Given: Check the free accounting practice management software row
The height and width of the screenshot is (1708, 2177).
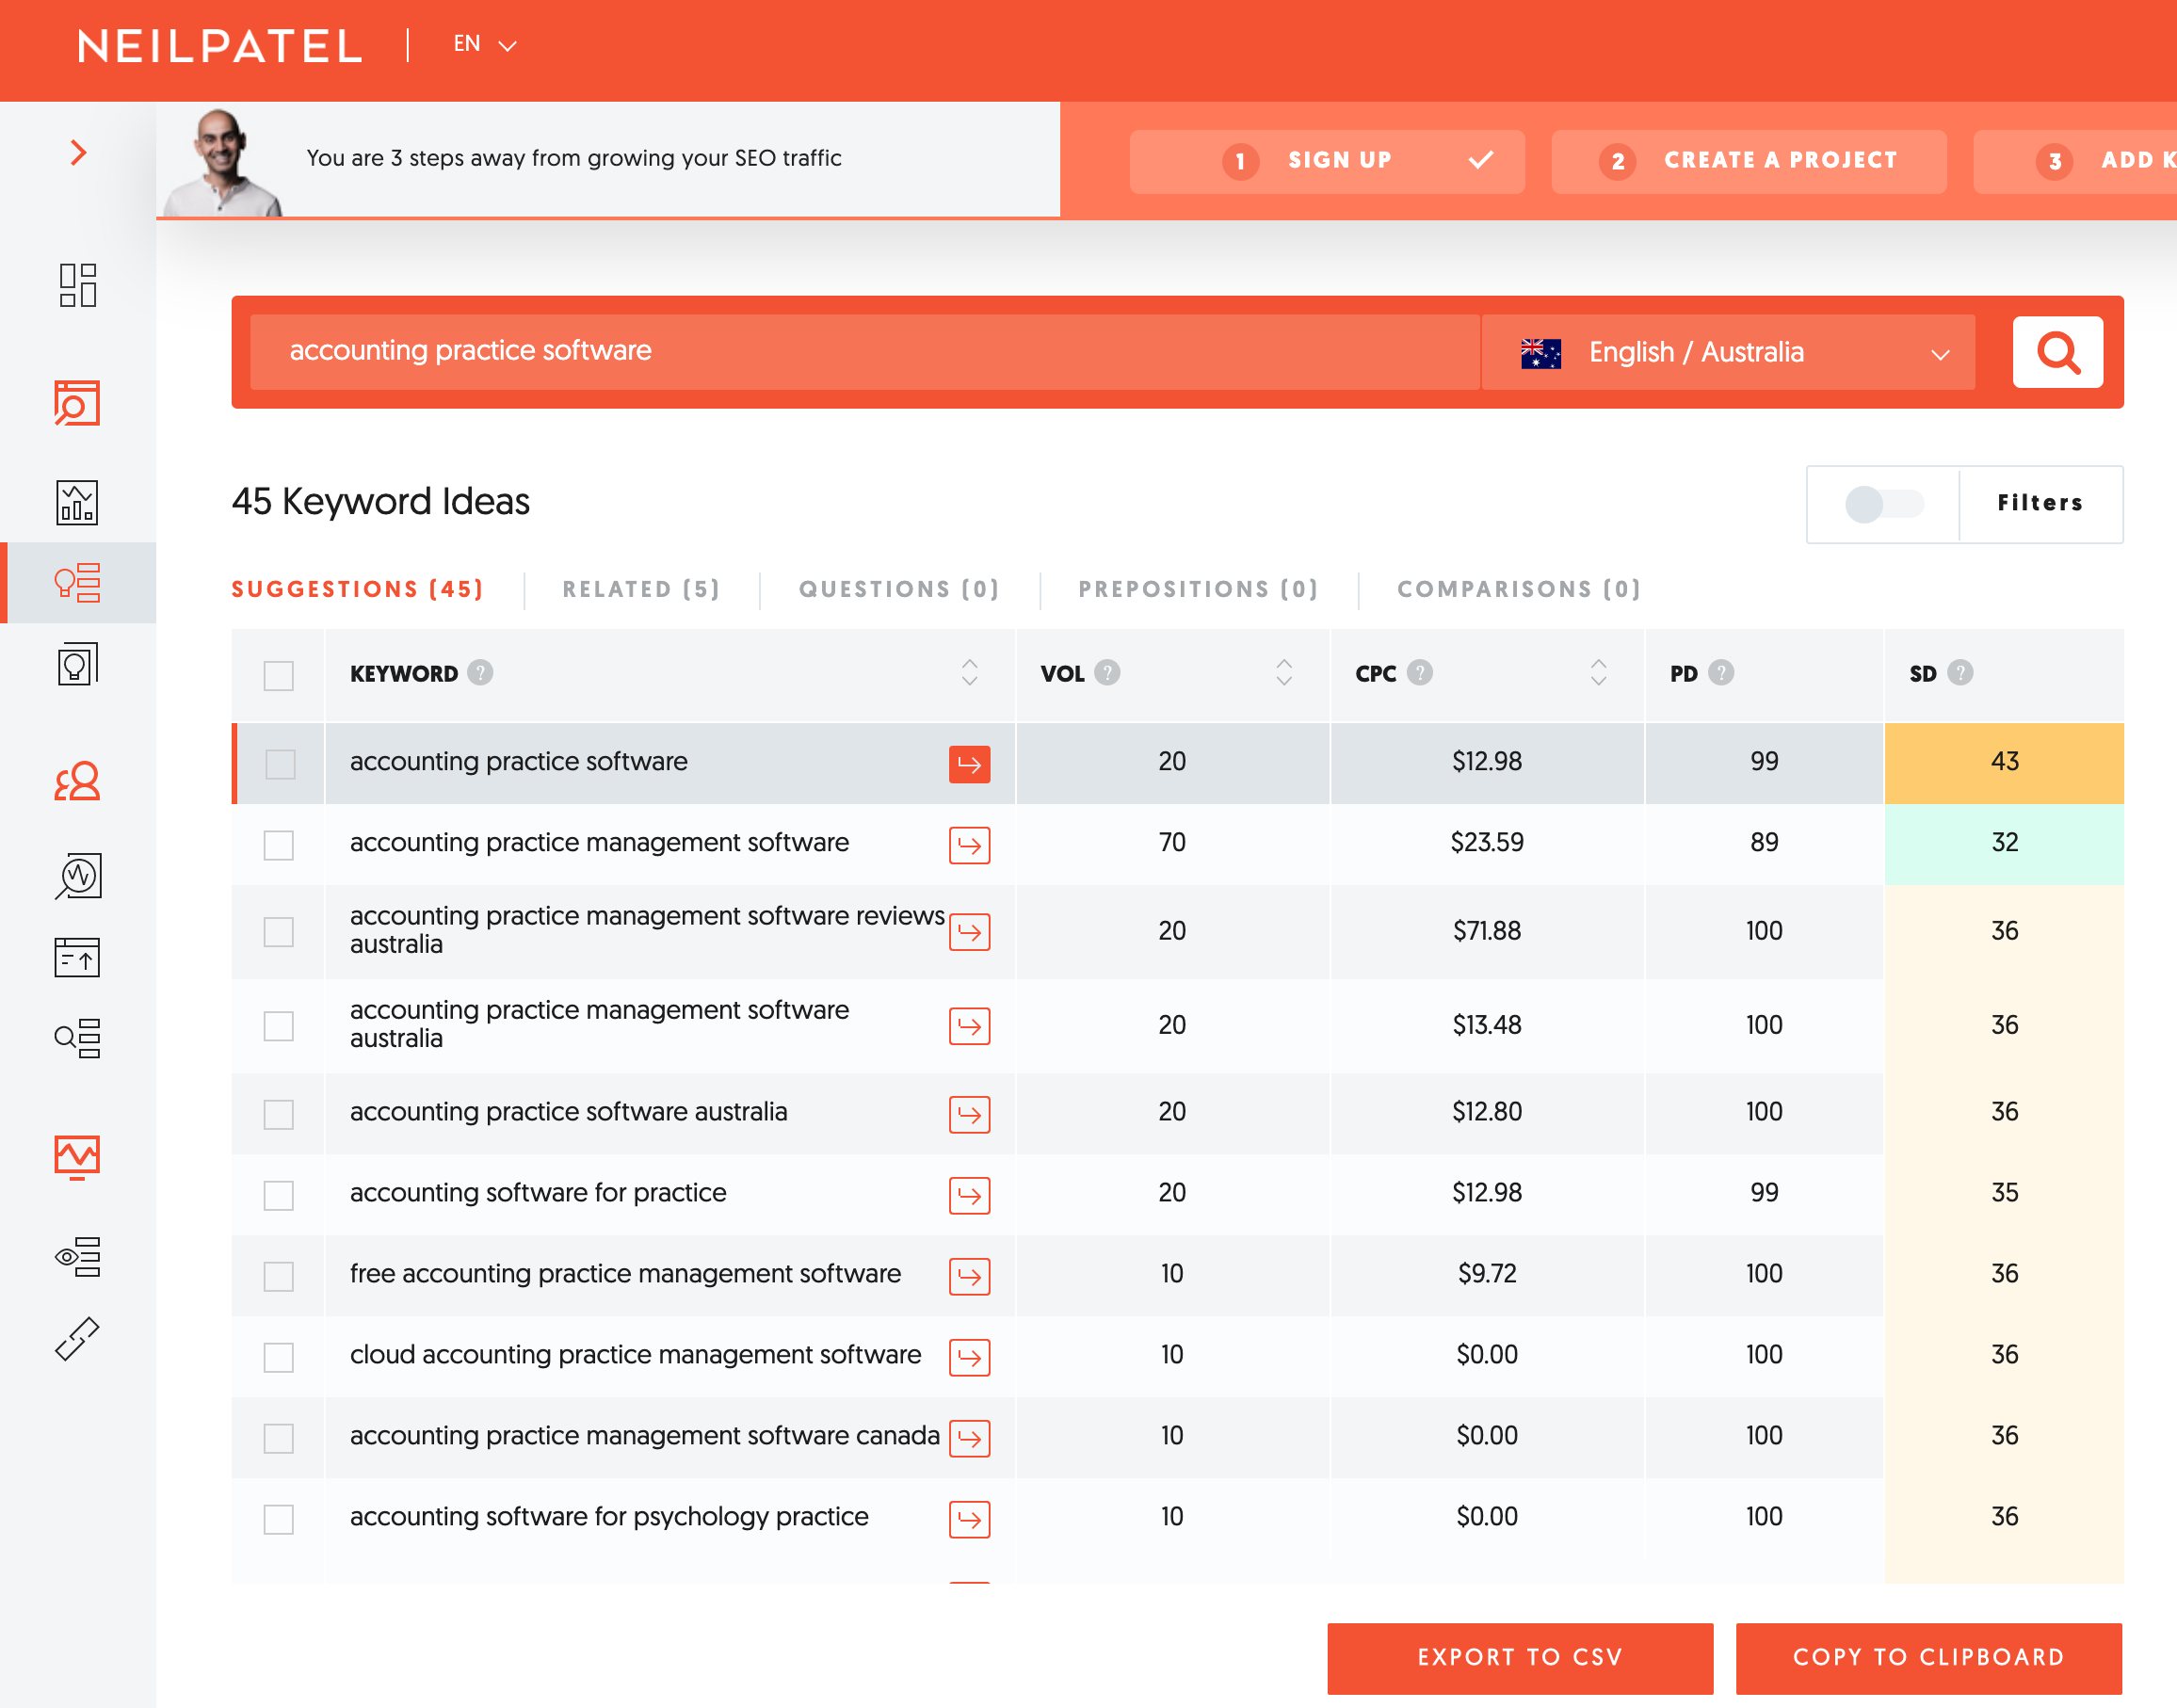Looking at the screenshot, I should (278, 1276).
